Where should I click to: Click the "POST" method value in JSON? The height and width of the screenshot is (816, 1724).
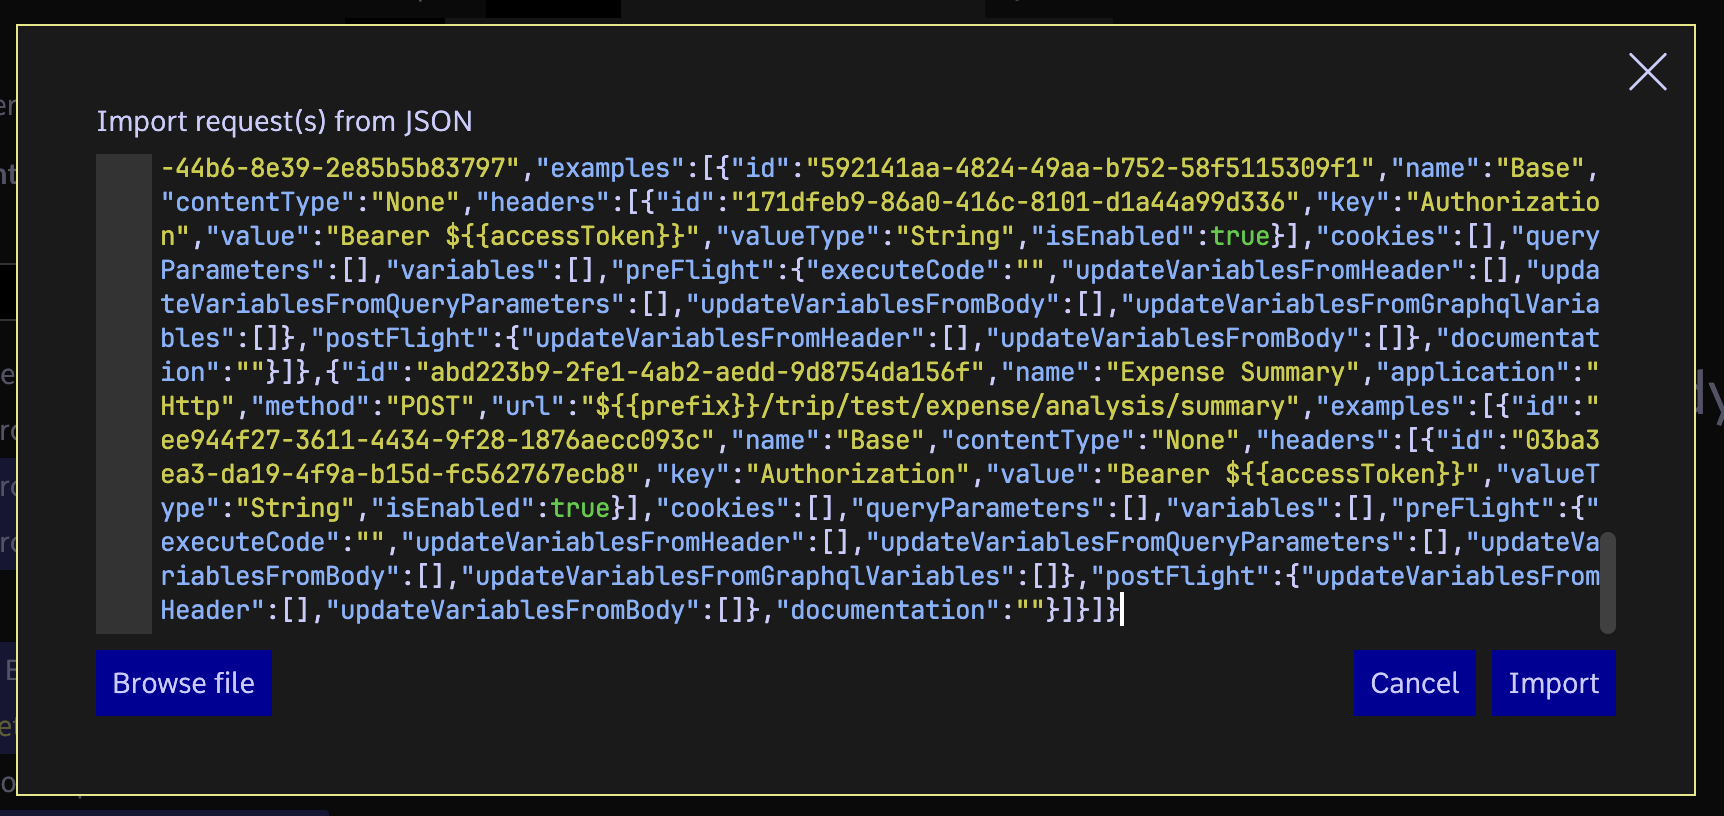[430, 407]
